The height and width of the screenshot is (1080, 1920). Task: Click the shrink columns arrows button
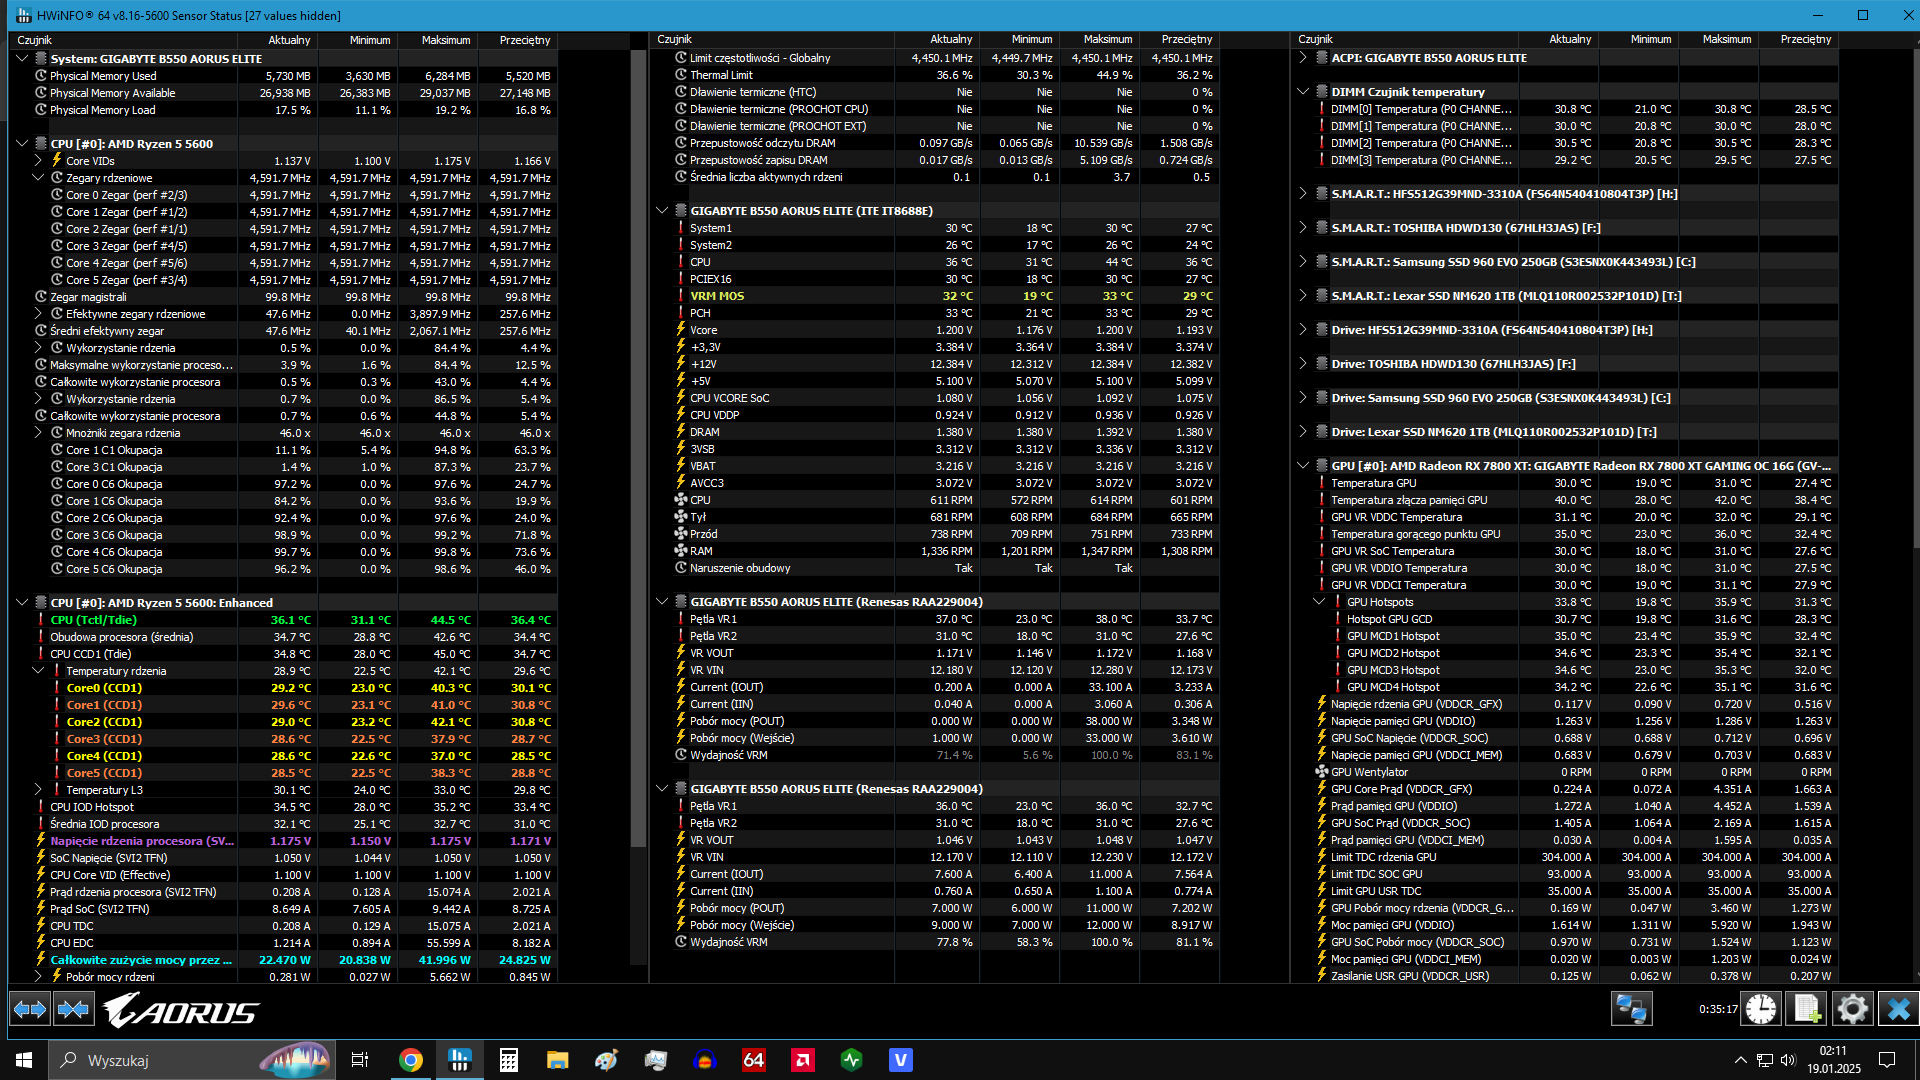[x=74, y=1009]
